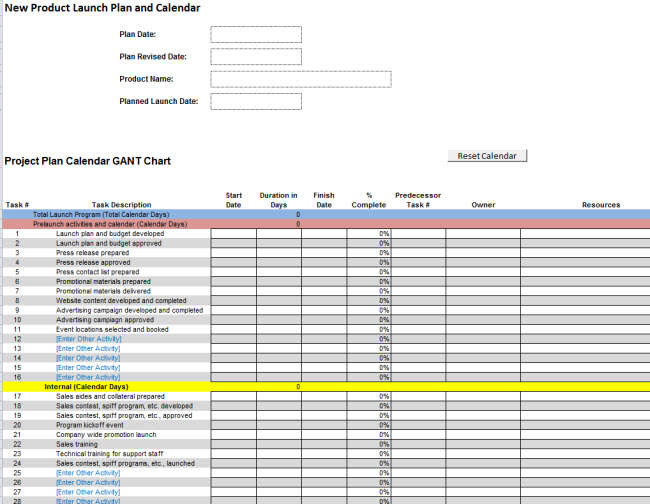Select 'Press release approved' task cell
Viewport: 650px width, 504px height.
point(93,262)
